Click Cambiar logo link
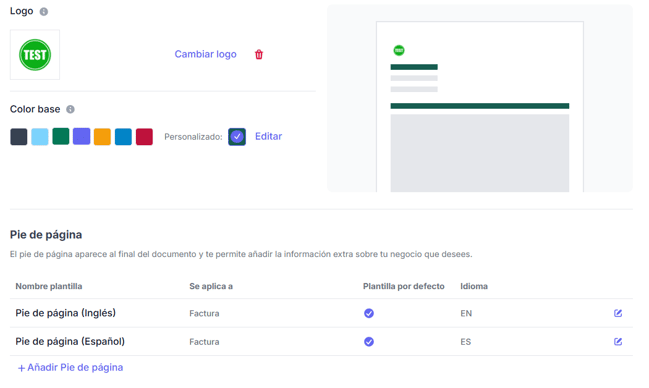This screenshot has height=388, width=649. tap(205, 54)
